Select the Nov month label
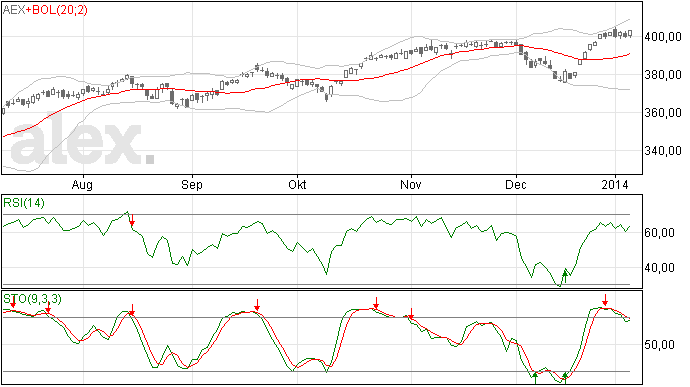The width and height of the screenshot is (690, 387). pos(411,184)
